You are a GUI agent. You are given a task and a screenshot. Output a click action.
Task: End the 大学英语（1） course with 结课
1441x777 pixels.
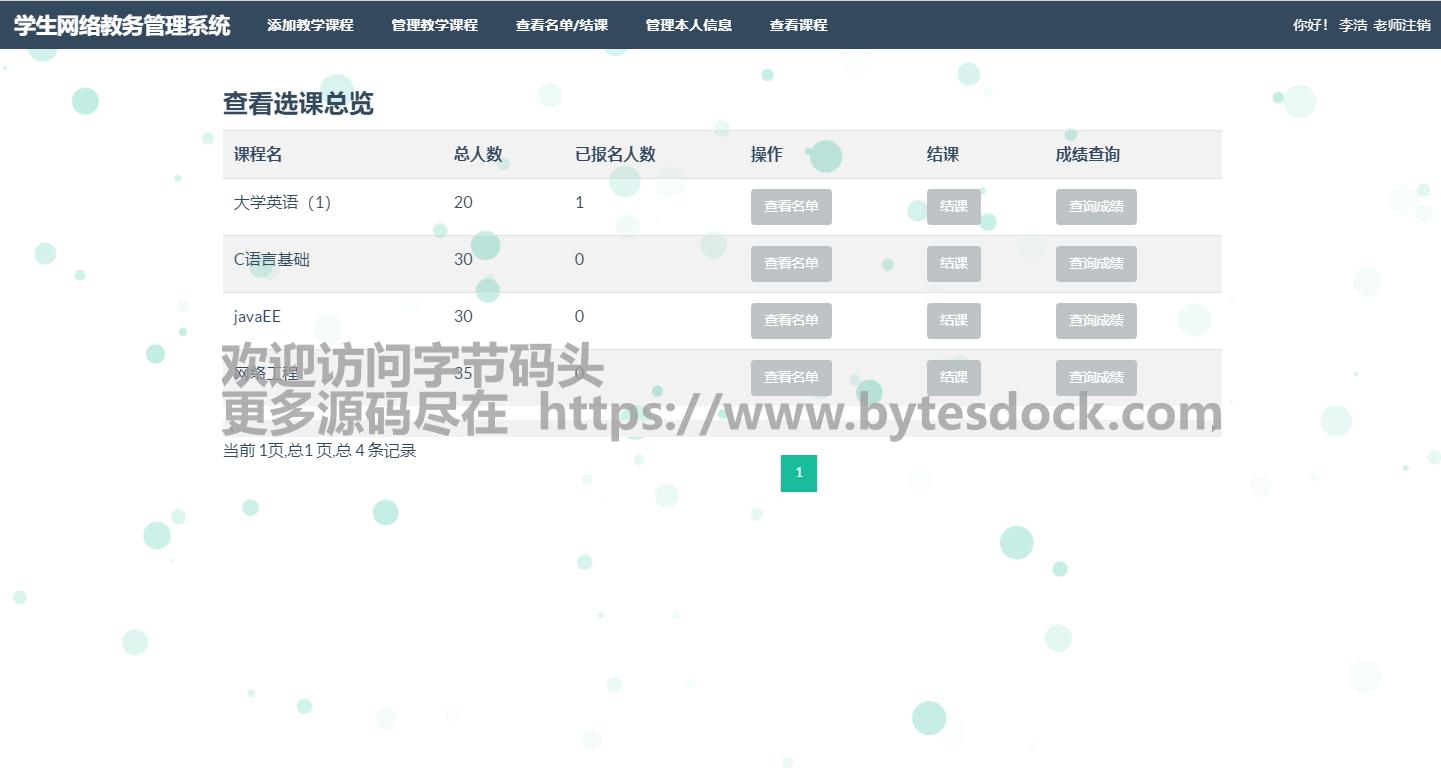[x=953, y=207]
